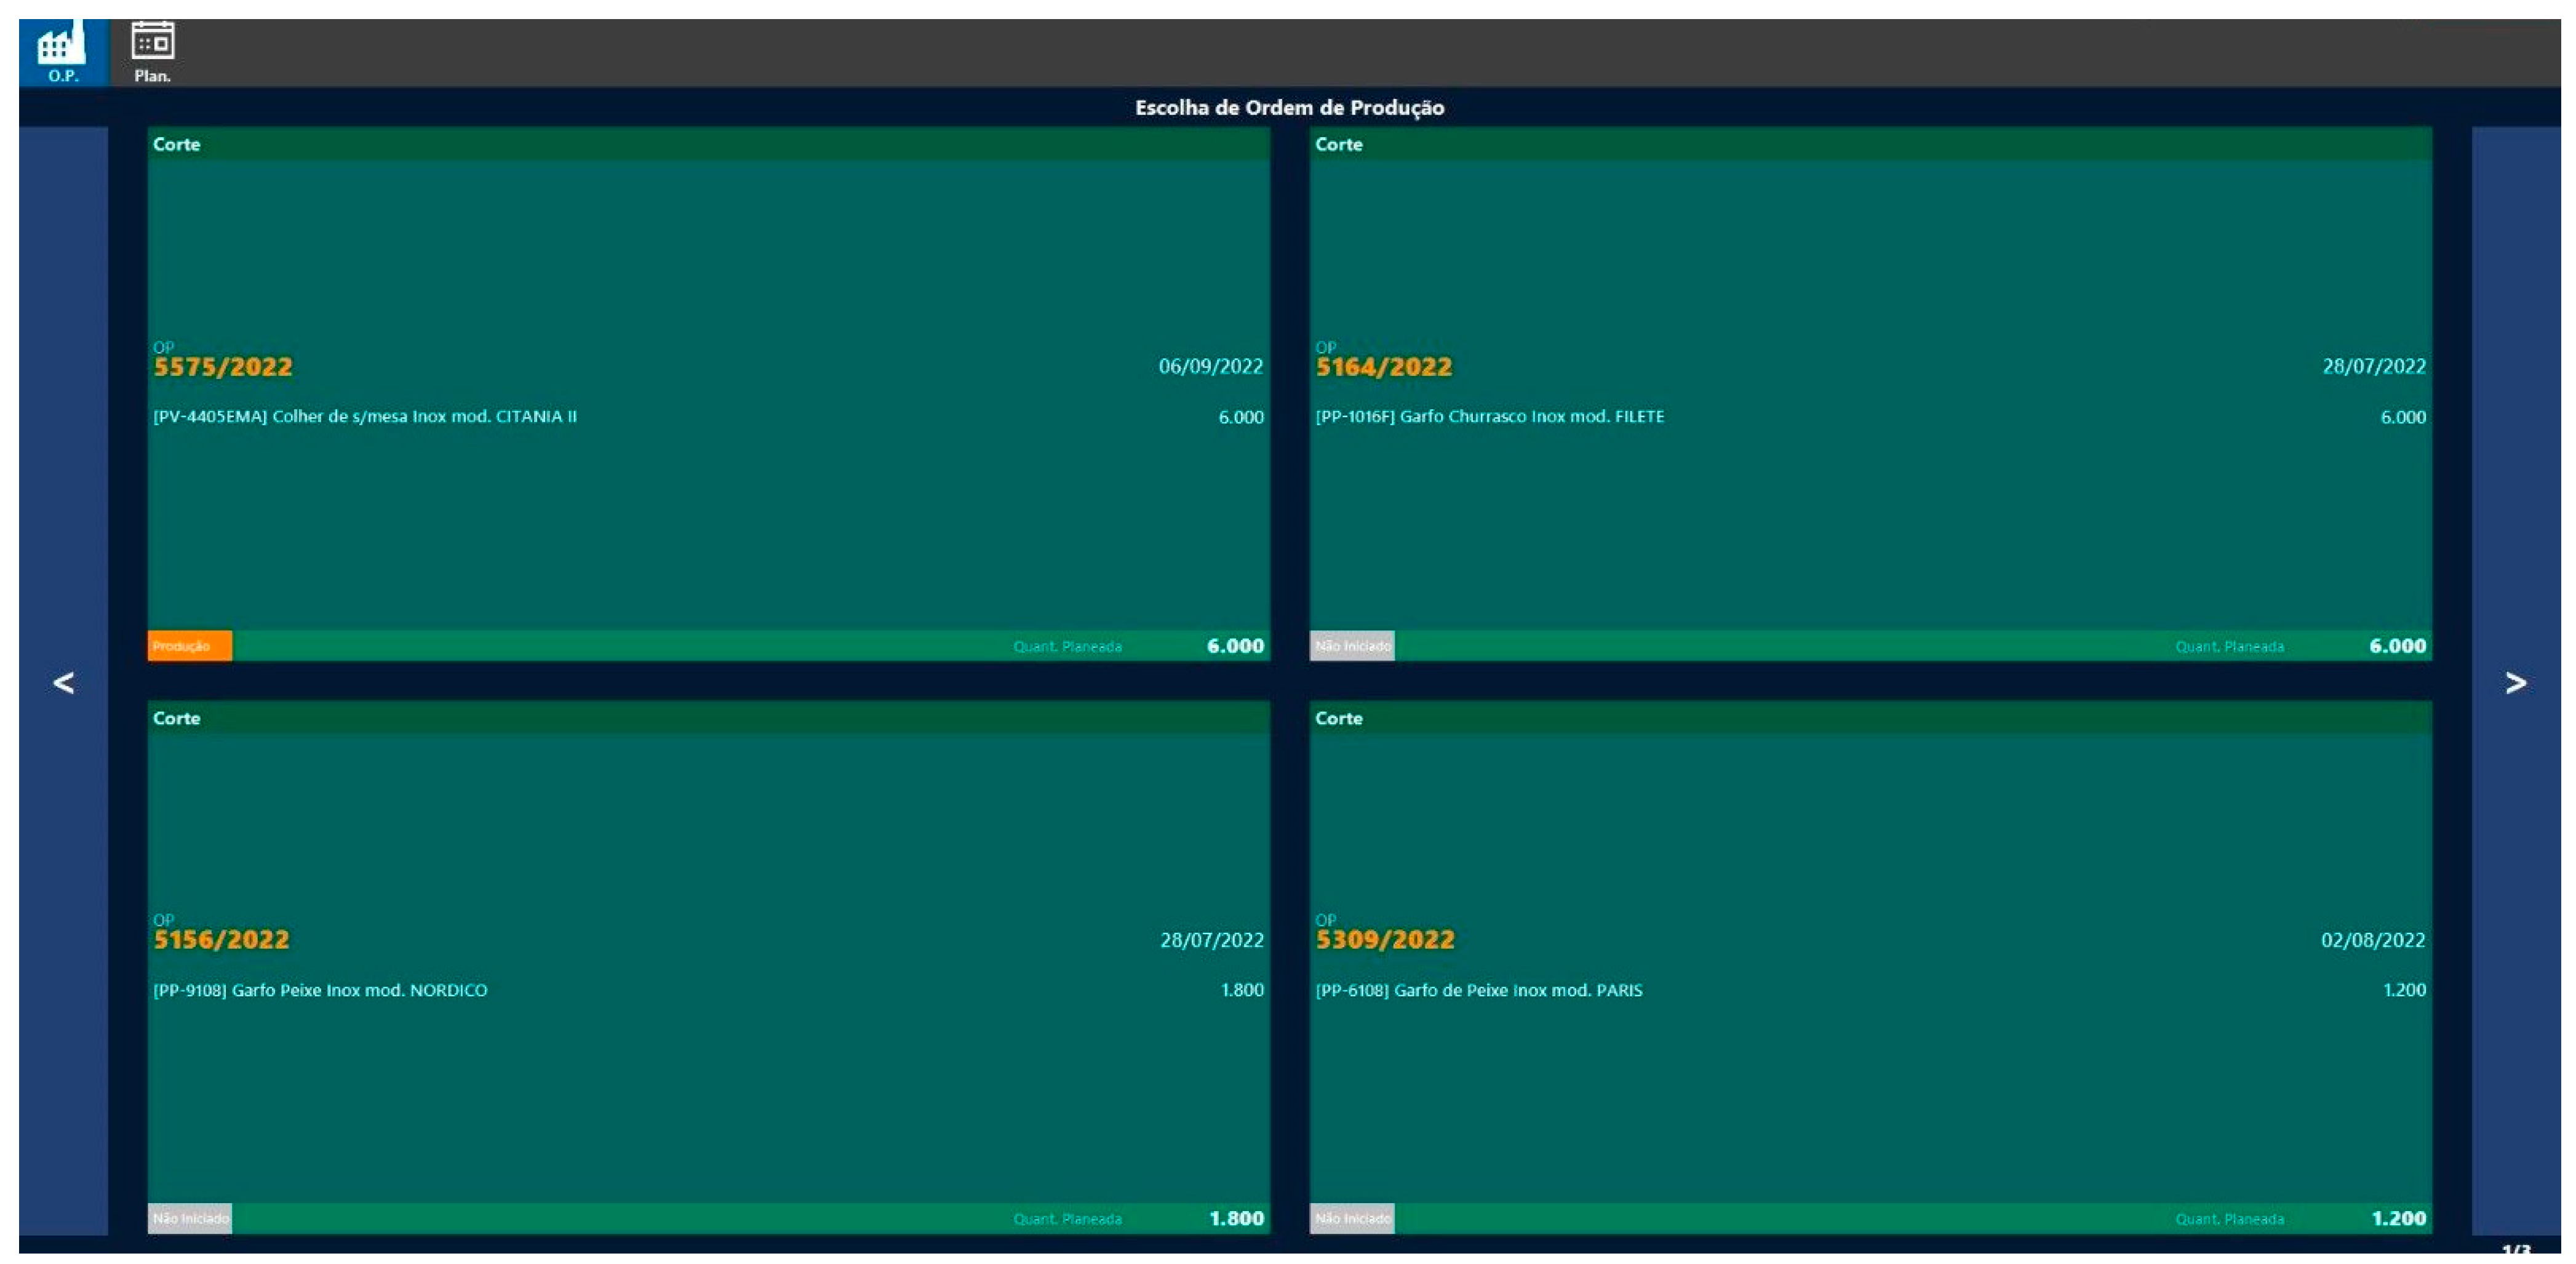Click the Corte header of order 5575/2022
Screen dimensions: 2576x1264
click(x=177, y=144)
